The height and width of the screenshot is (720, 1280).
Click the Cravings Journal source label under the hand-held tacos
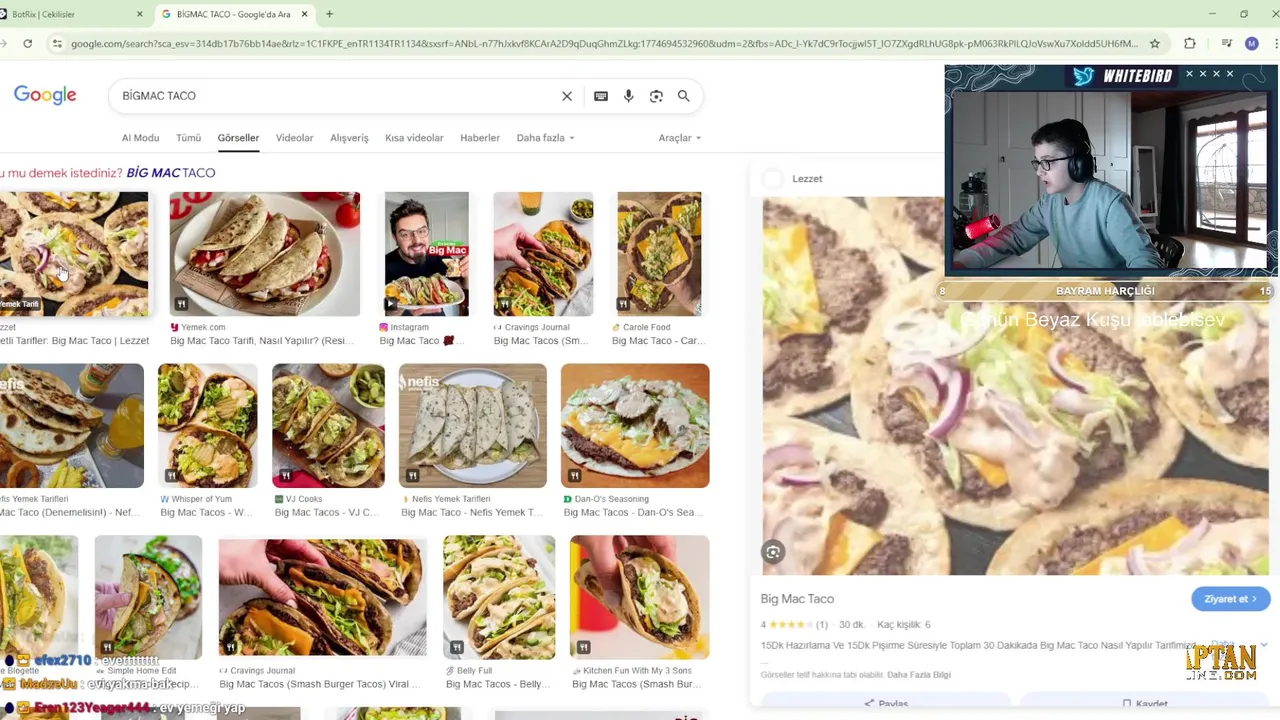537,327
